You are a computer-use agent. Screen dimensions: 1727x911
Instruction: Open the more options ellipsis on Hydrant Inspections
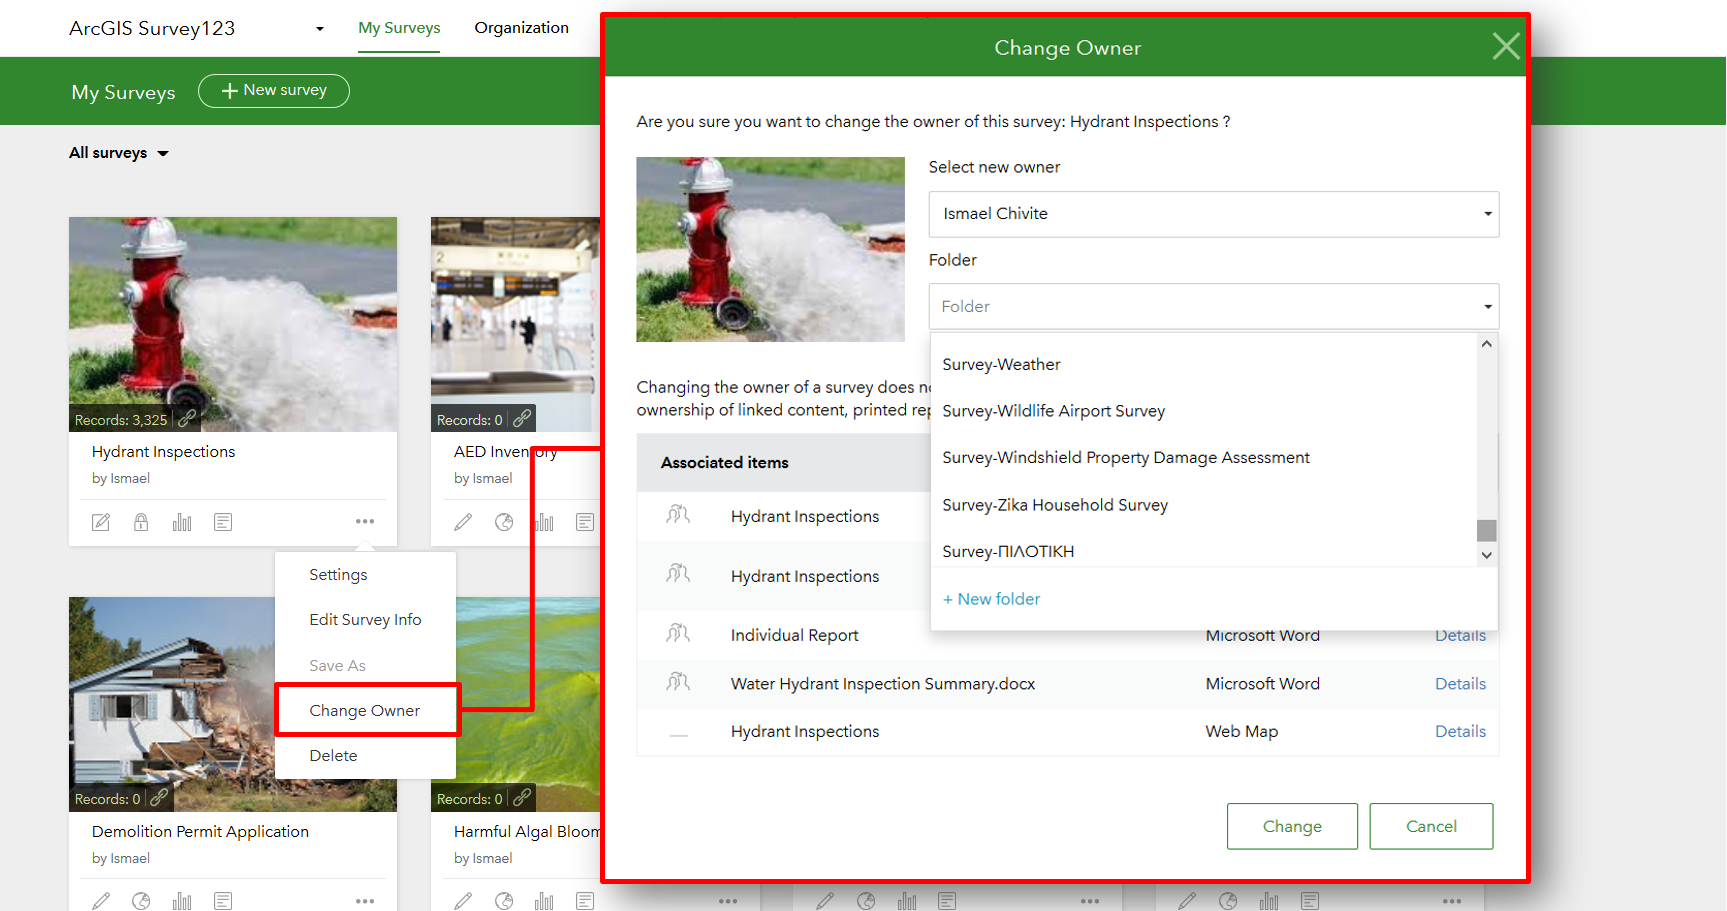pyautogui.click(x=365, y=522)
